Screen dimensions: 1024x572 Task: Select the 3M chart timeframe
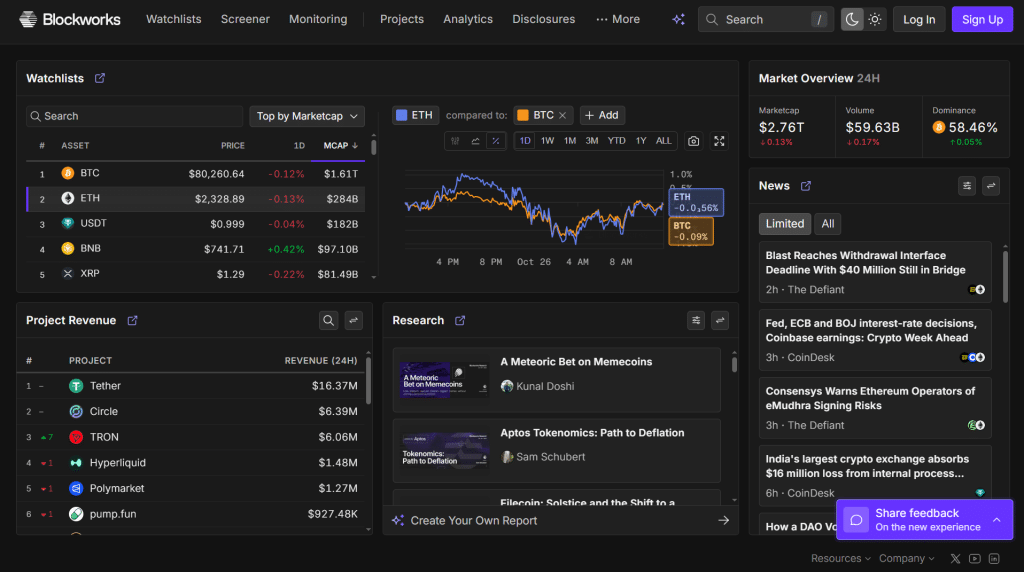pos(592,141)
